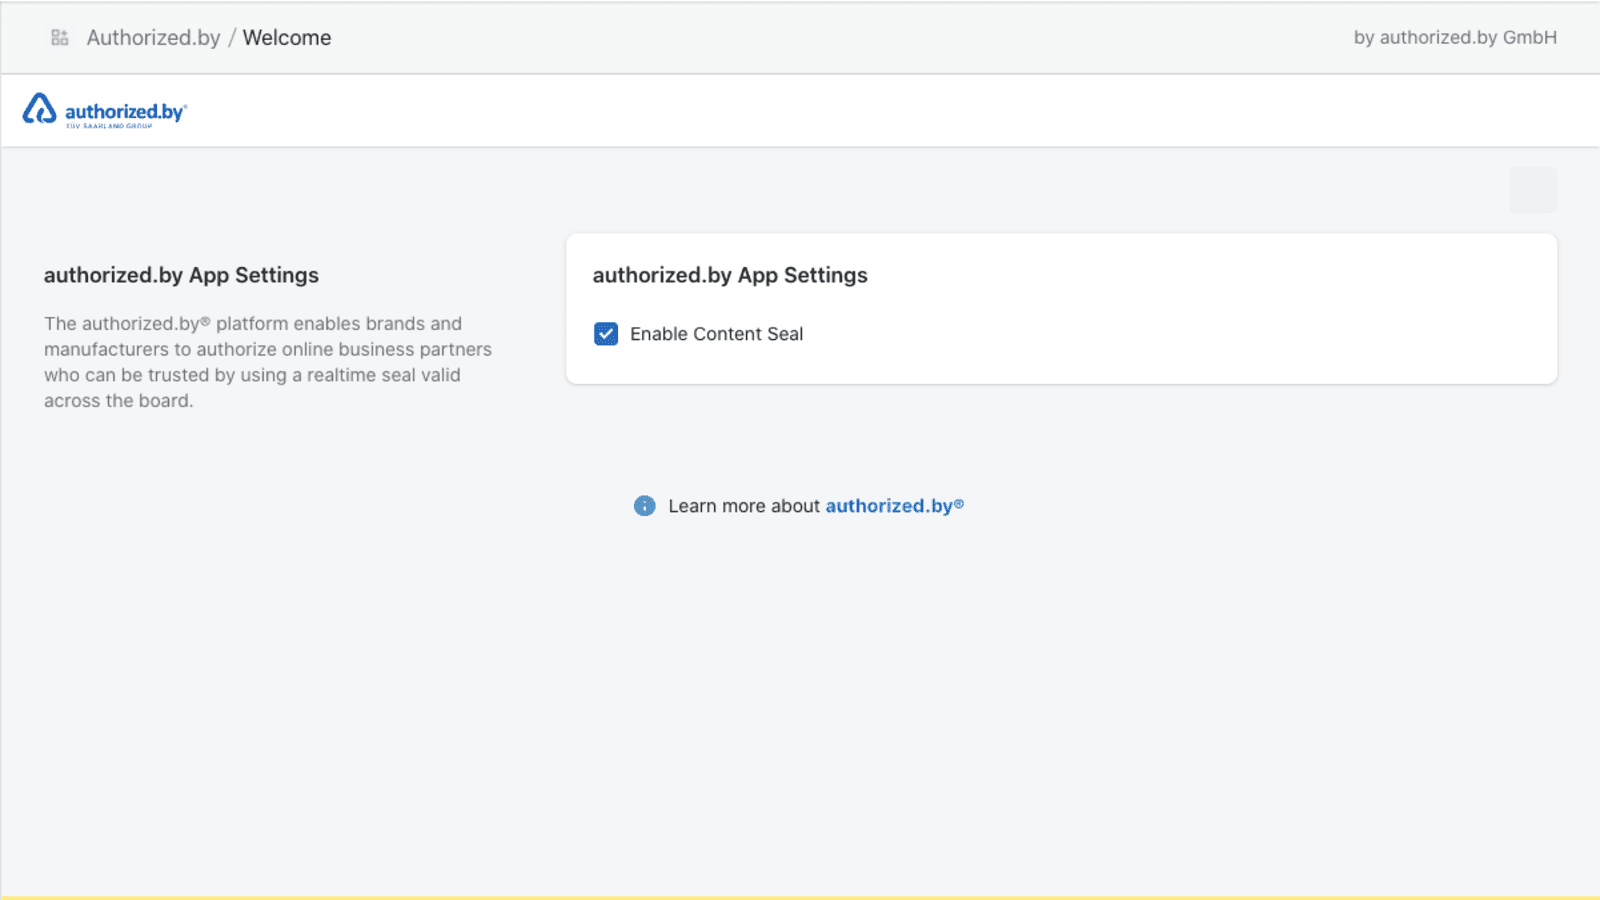Follow the authorized.by® learn more link
This screenshot has height=900, width=1600.
(894, 506)
